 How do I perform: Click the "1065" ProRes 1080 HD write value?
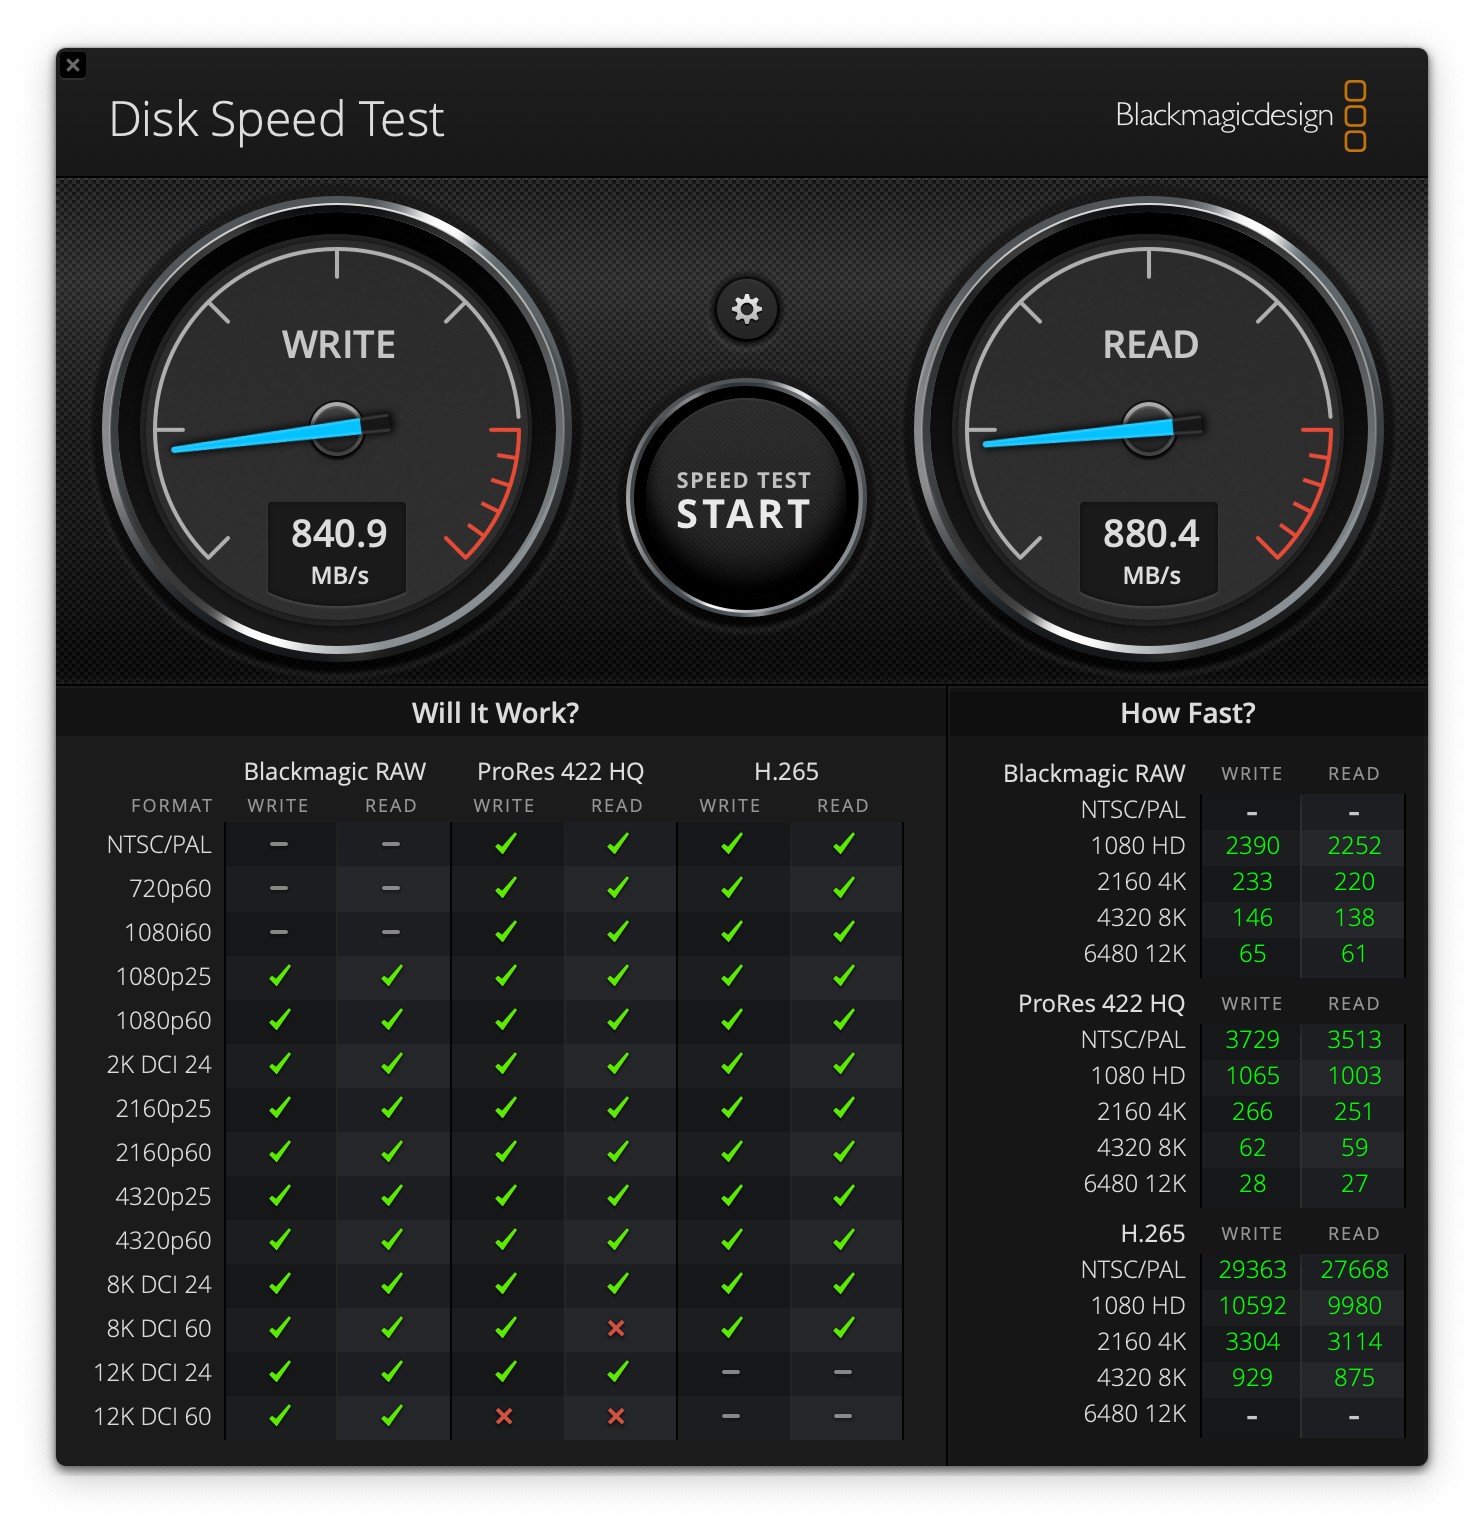click(1252, 1076)
